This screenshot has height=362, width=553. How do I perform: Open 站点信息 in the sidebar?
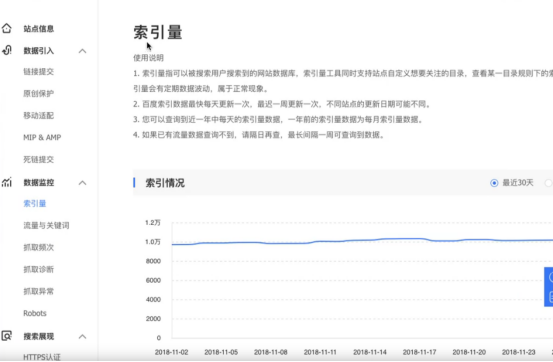pyautogui.click(x=38, y=29)
